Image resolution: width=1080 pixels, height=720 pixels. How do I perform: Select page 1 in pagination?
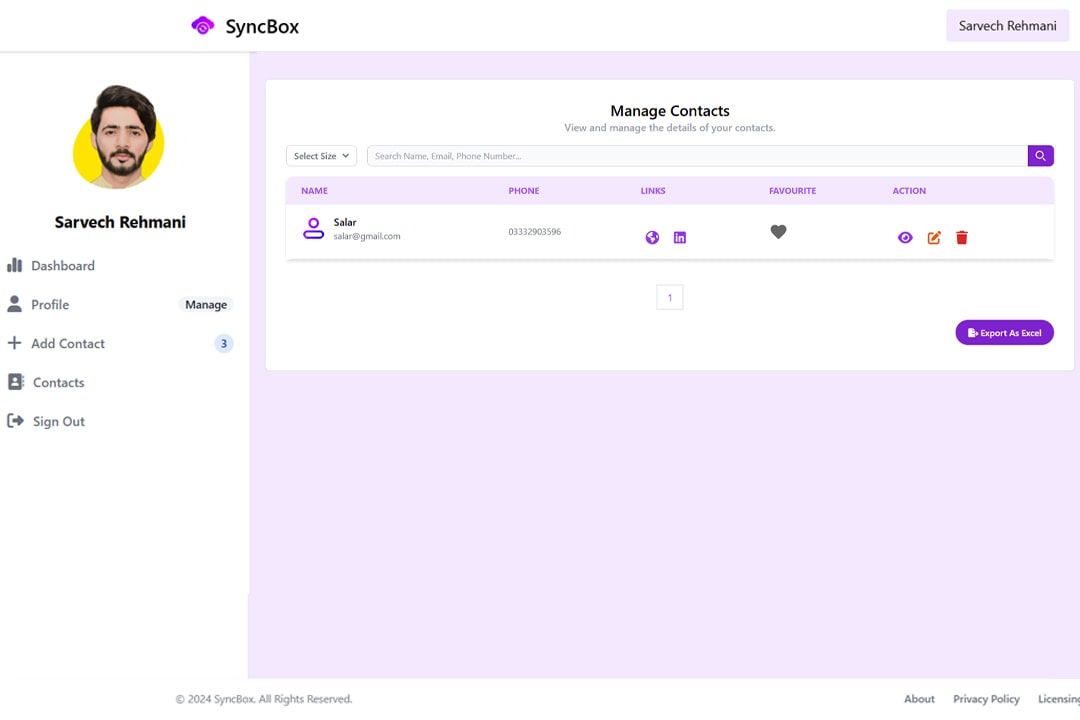[x=669, y=296]
